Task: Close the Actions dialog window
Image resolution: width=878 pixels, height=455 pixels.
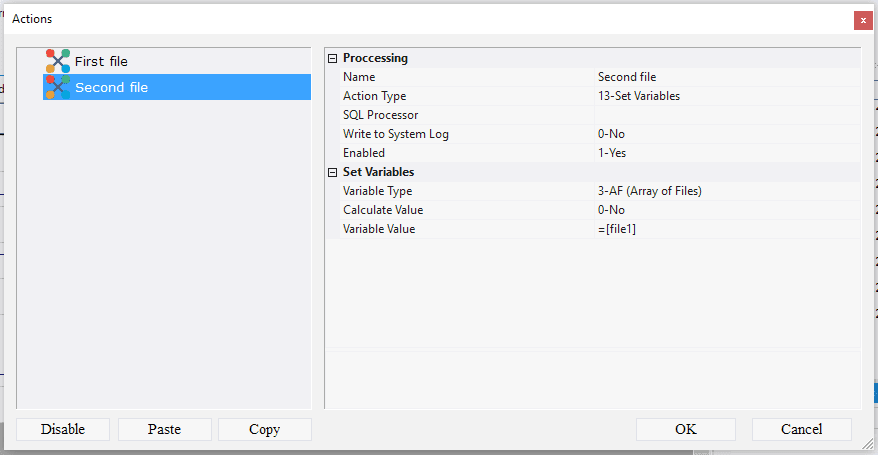Action: point(861,20)
